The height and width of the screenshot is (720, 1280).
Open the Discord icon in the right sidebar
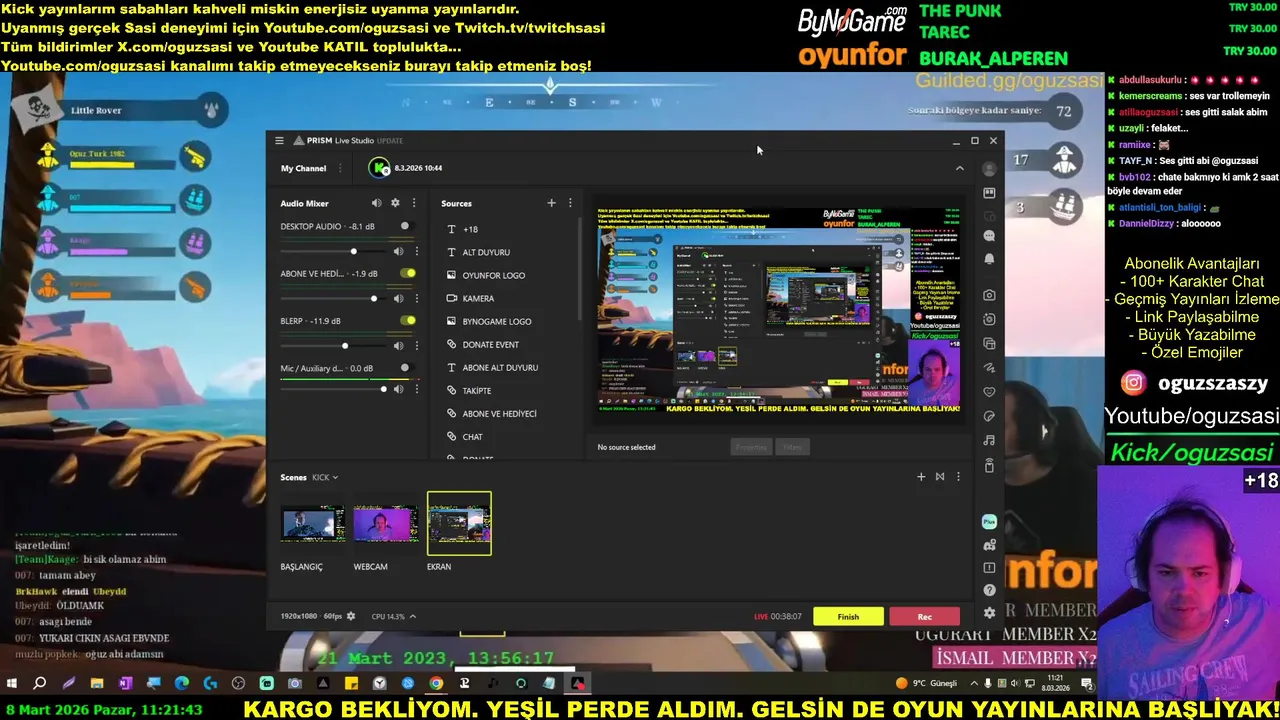click(989, 545)
